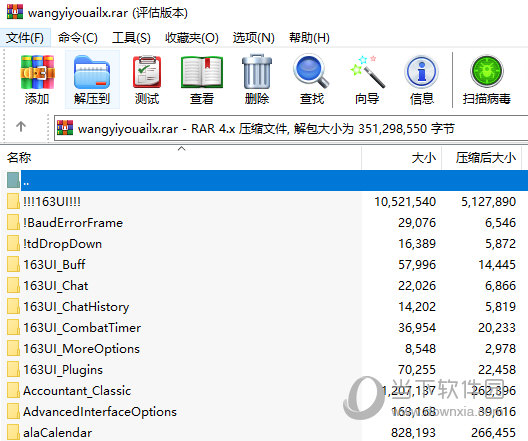Click Scan Virus (扫描病毒) icon
The height and width of the screenshot is (441, 528).
coord(487,71)
